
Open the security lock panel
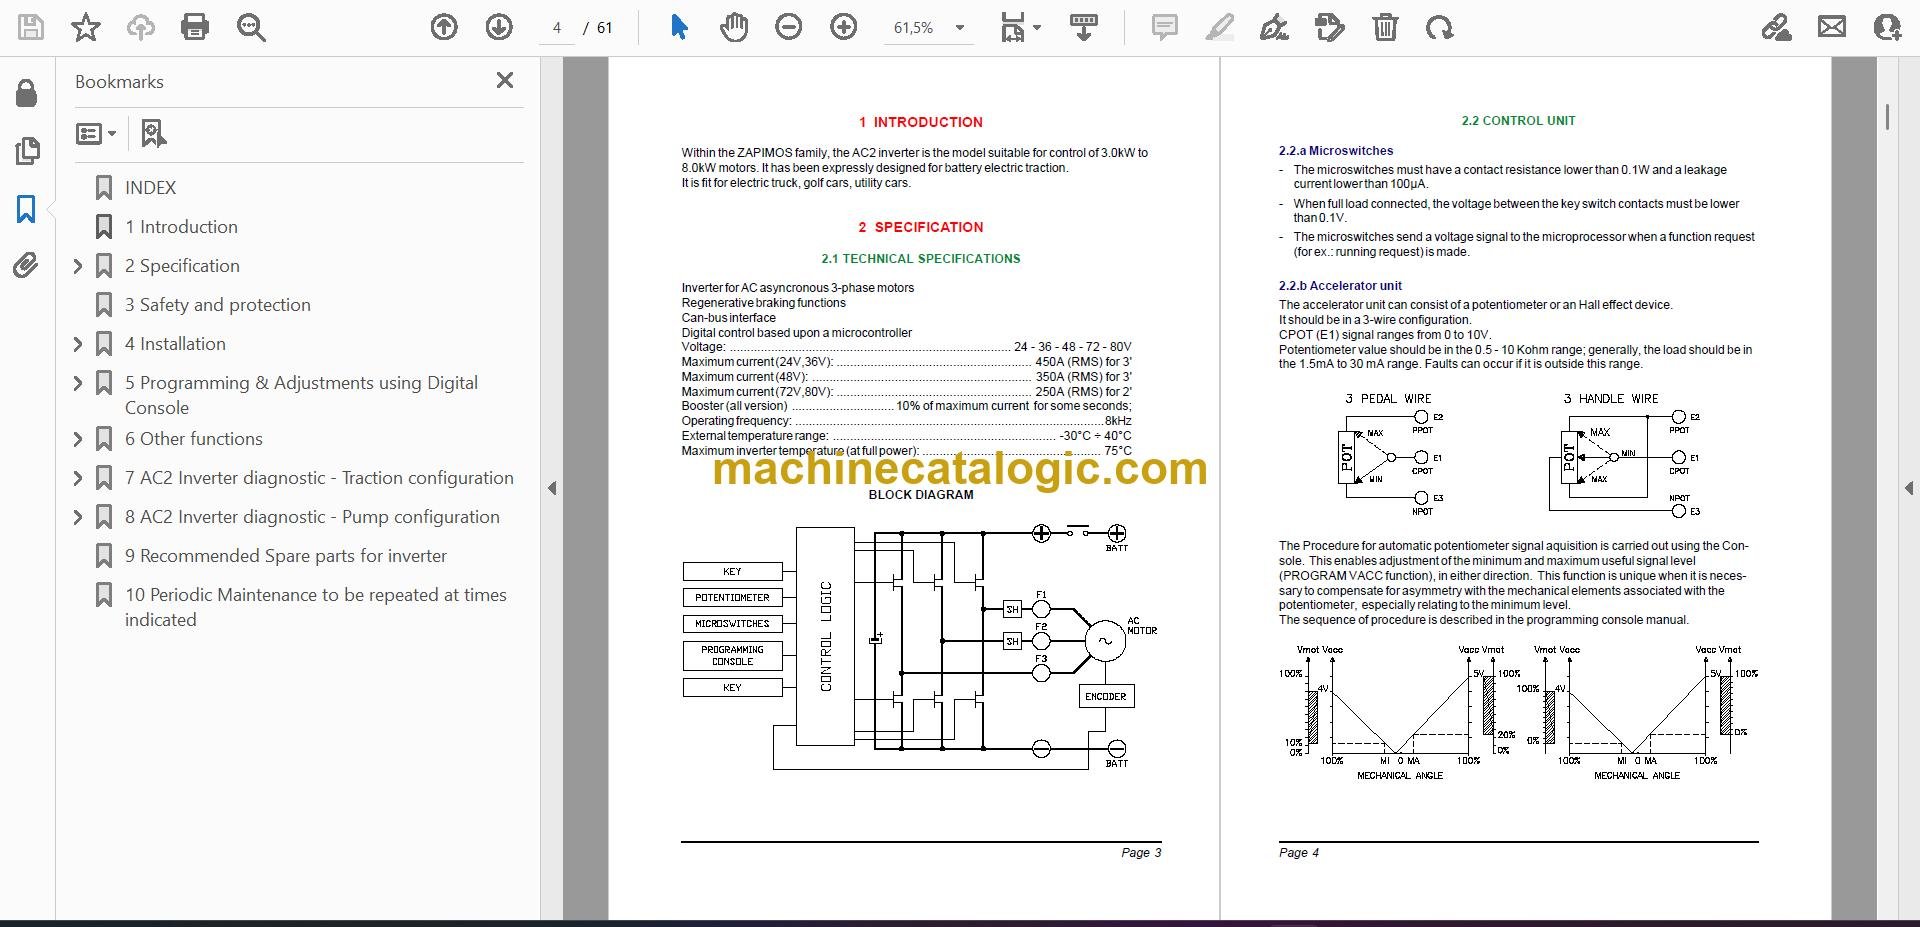27,93
